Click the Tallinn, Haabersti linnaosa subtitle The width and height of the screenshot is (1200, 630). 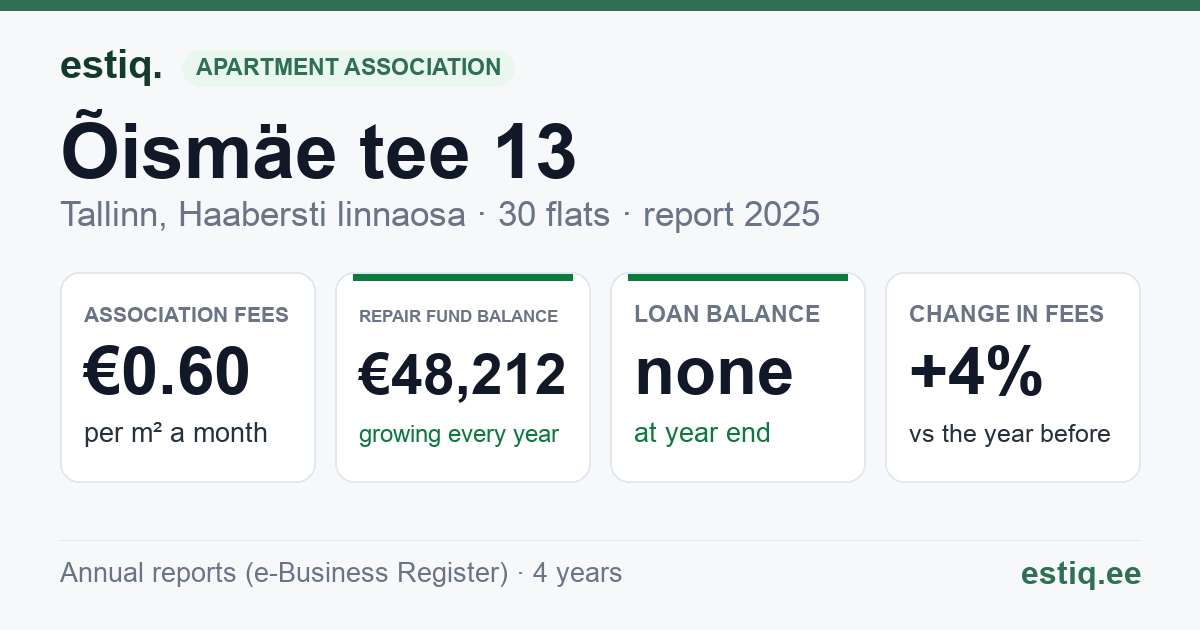(x=263, y=214)
